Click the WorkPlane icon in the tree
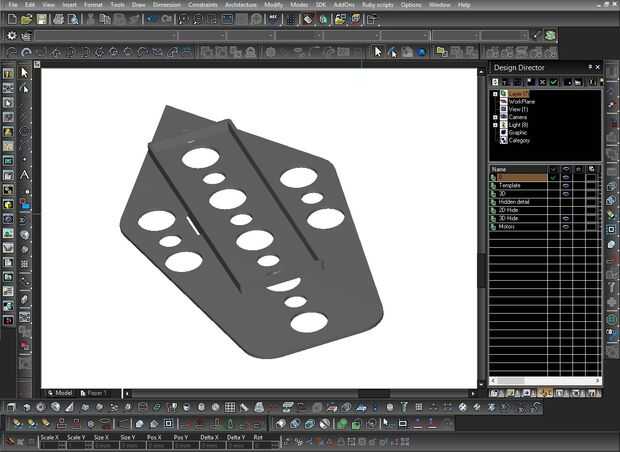Screen dimensions: 620x452 pyautogui.click(x=504, y=102)
